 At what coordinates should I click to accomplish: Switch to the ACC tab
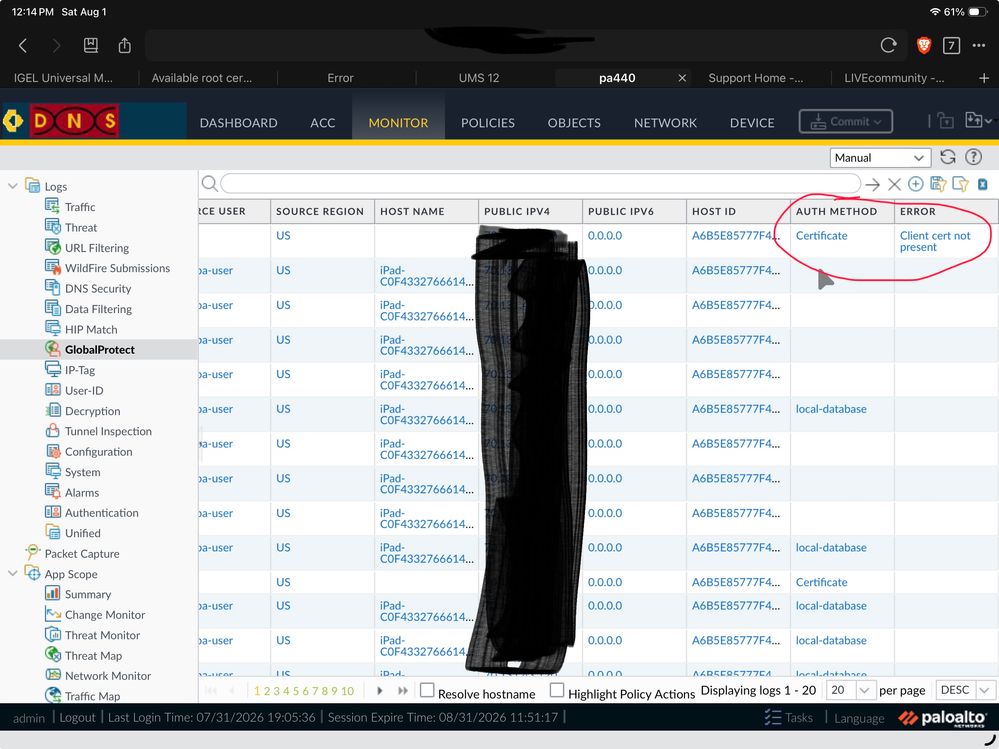click(322, 123)
